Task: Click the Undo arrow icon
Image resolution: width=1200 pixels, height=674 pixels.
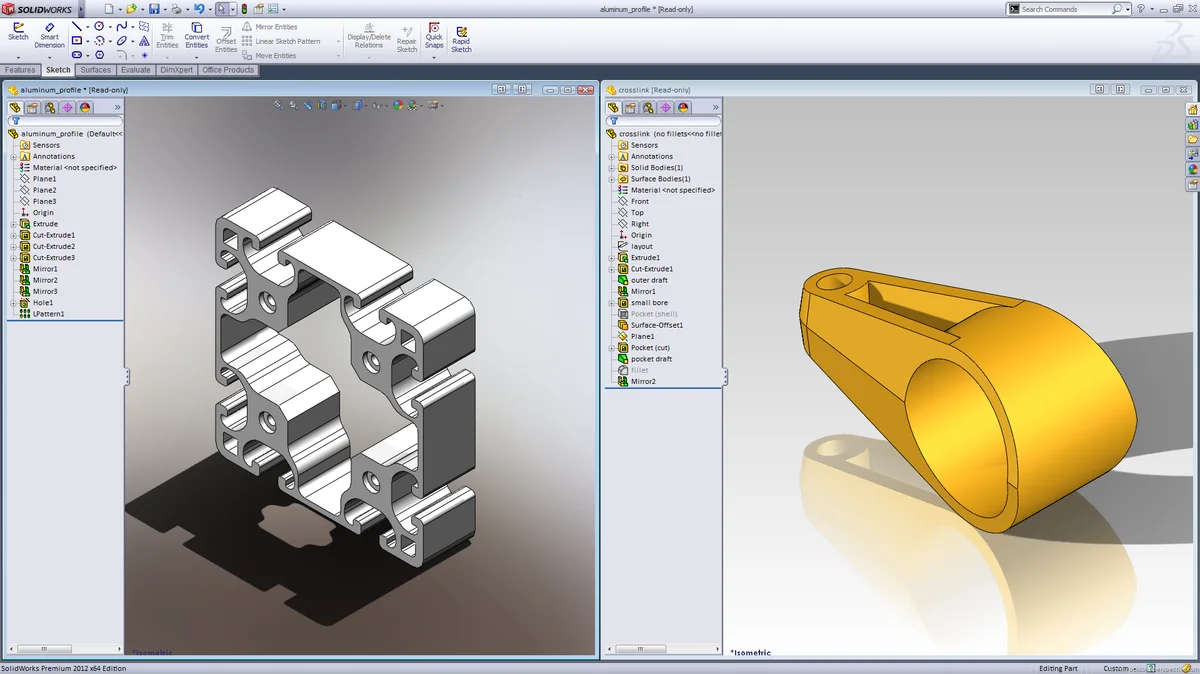Action: click(x=198, y=9)
